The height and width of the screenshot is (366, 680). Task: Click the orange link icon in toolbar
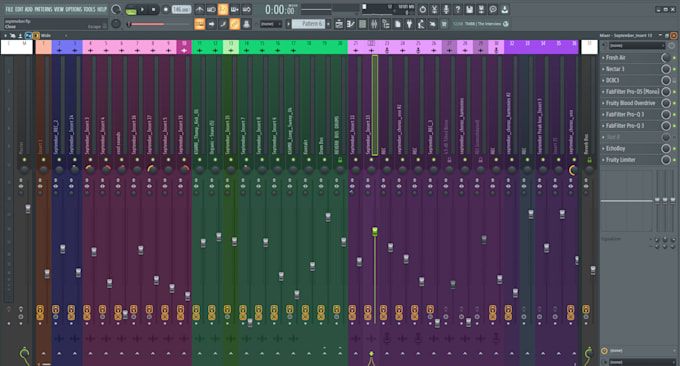point(235,24)
